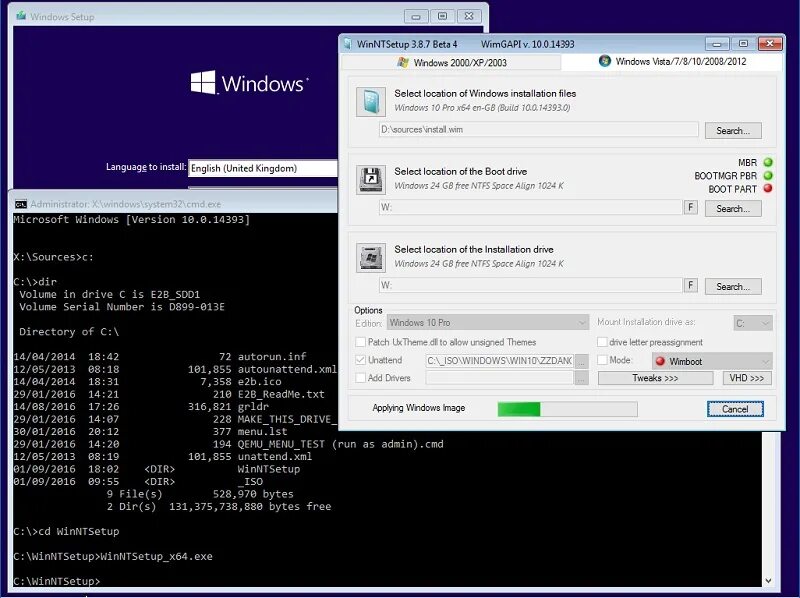Click 'Windows 10 Pro x64 en-GB' build description

point(482,108)
